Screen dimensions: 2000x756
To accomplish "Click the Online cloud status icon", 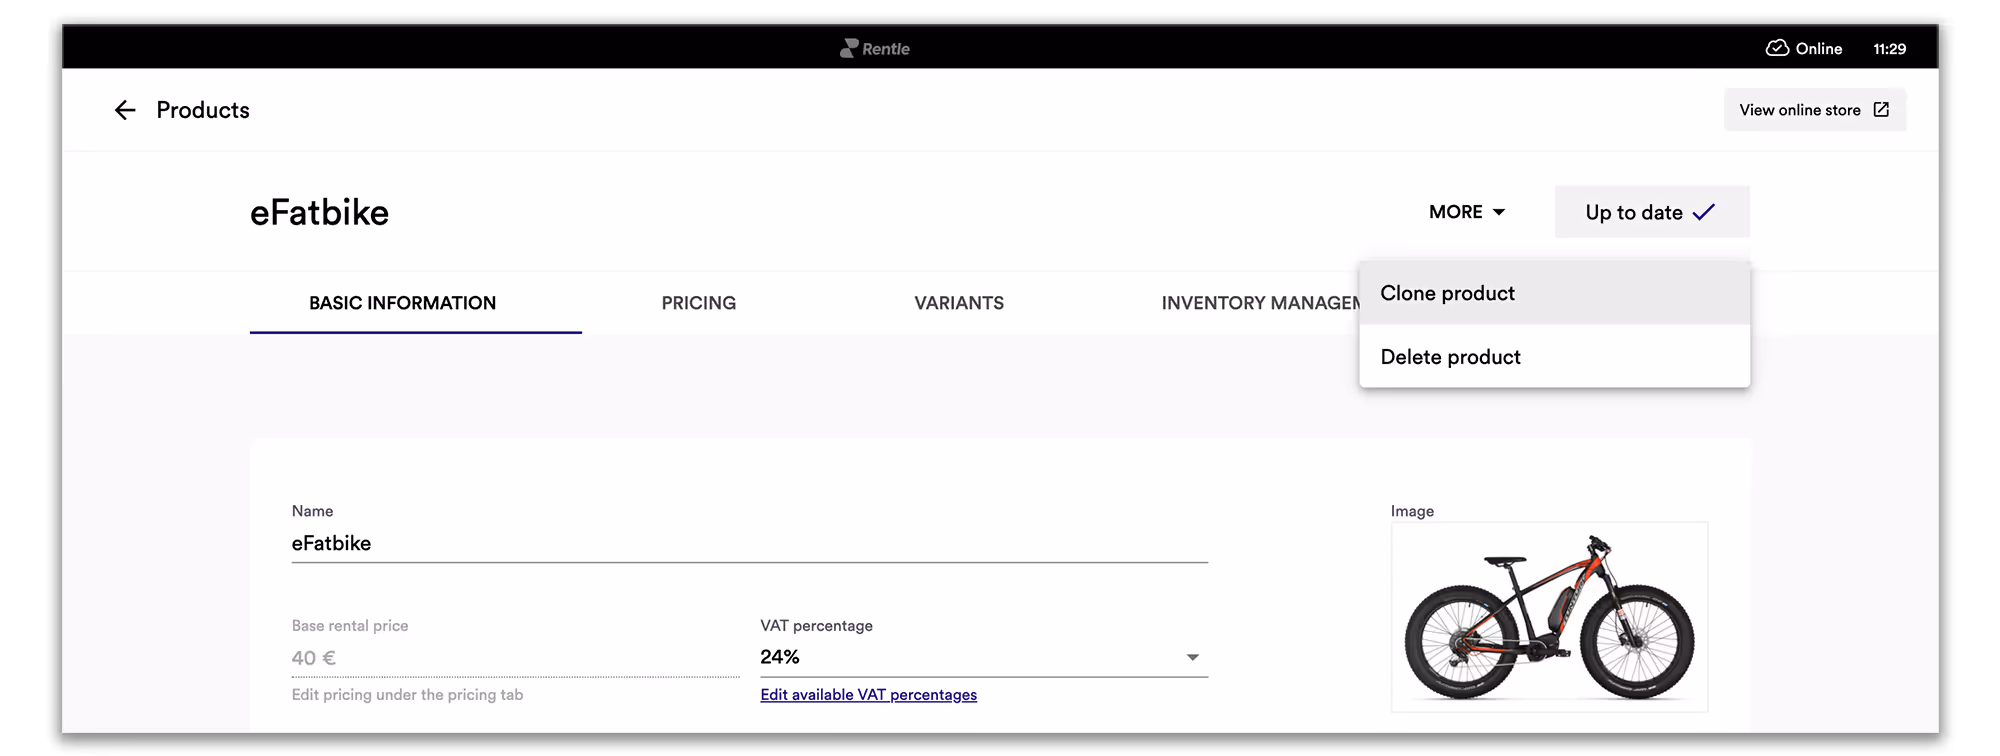I will [x=1776, y=48].
